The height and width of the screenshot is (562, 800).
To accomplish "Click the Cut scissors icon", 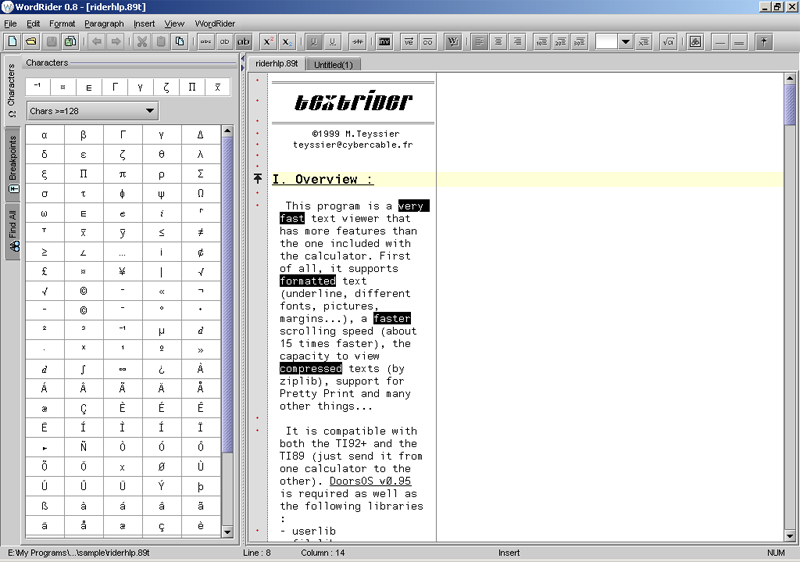I will tap(142, 42).
